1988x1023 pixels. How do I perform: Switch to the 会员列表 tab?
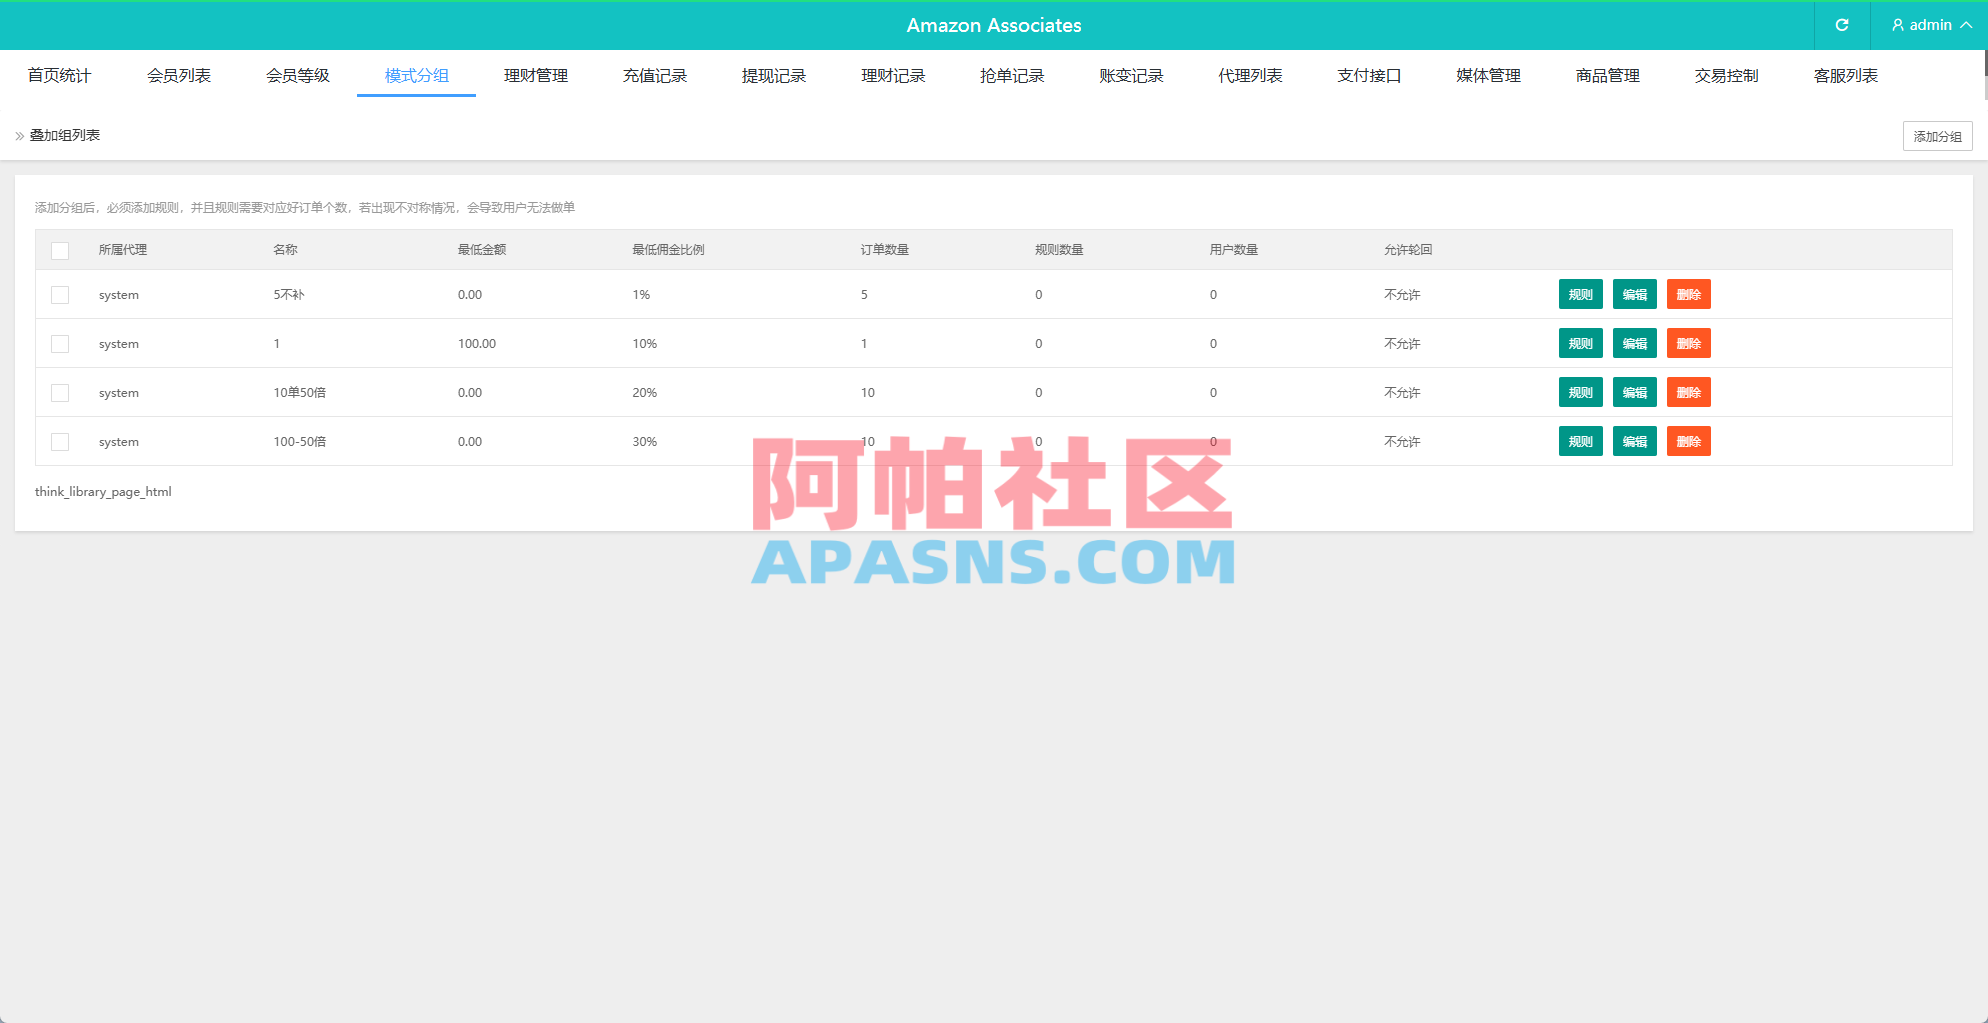coord(178,75)
